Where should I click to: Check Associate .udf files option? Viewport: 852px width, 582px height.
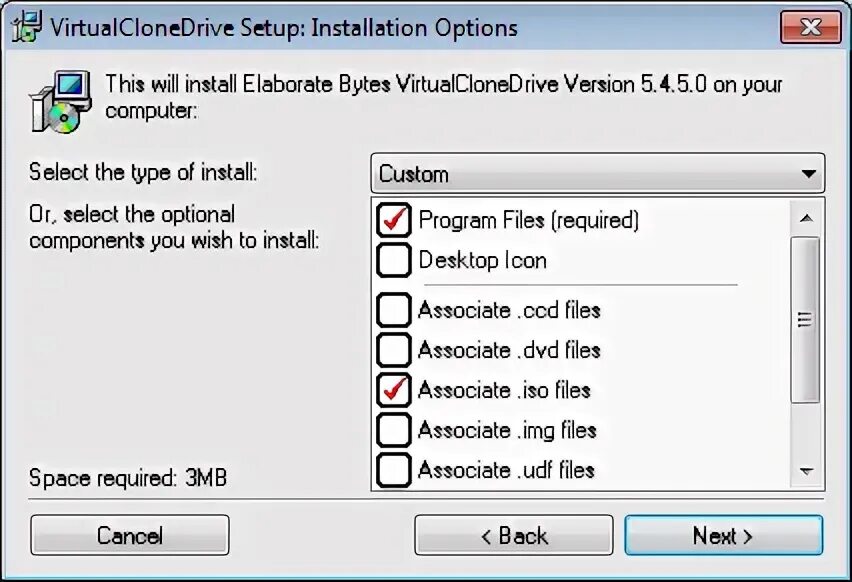(393, 470)
